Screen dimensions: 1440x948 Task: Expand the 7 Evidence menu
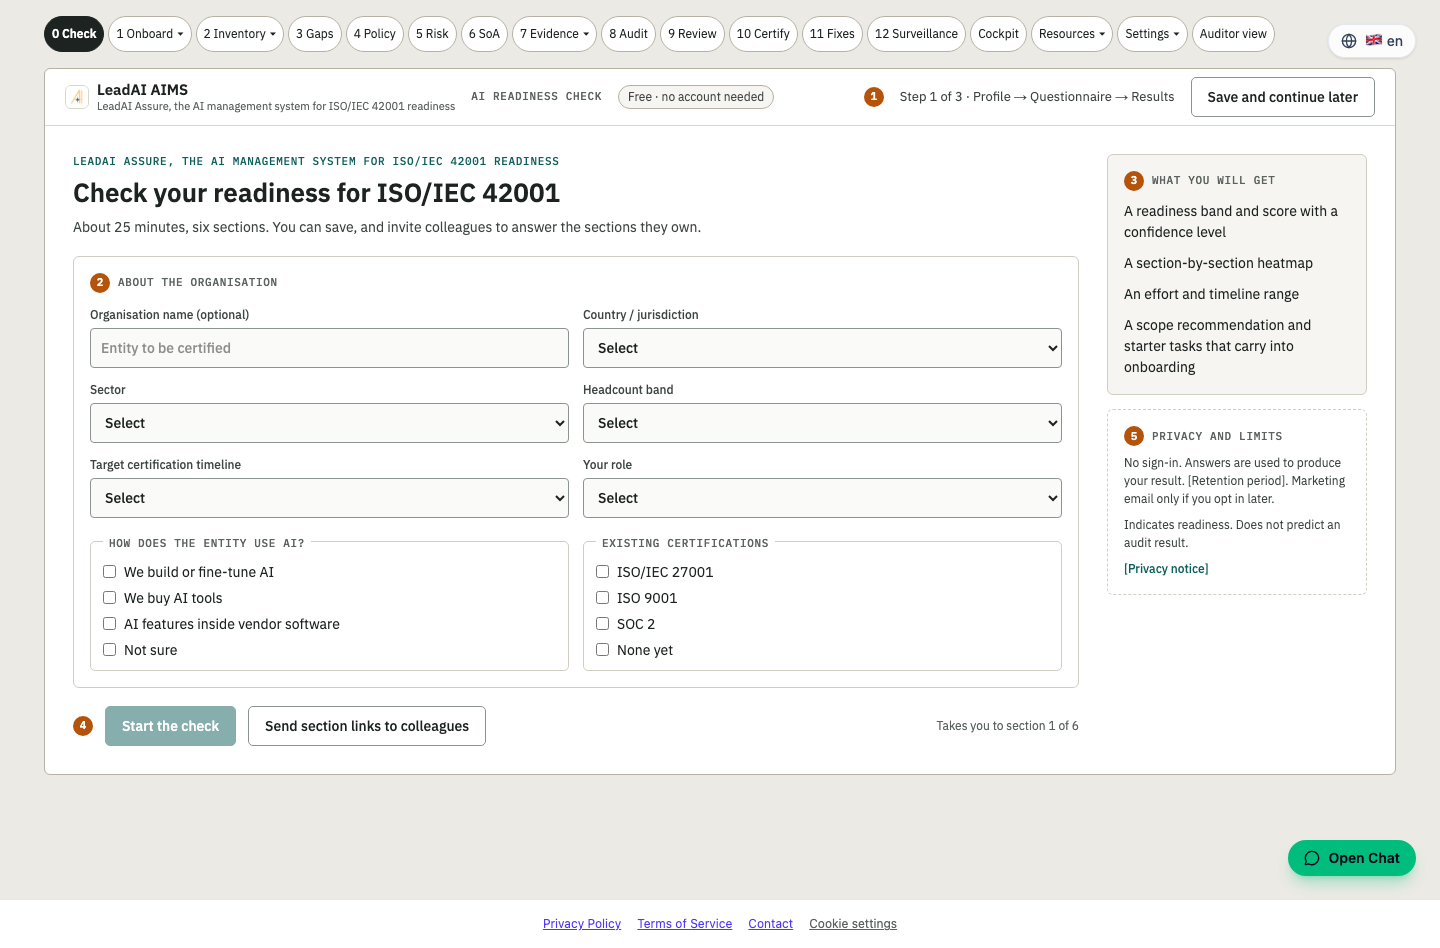pos(554,34)
